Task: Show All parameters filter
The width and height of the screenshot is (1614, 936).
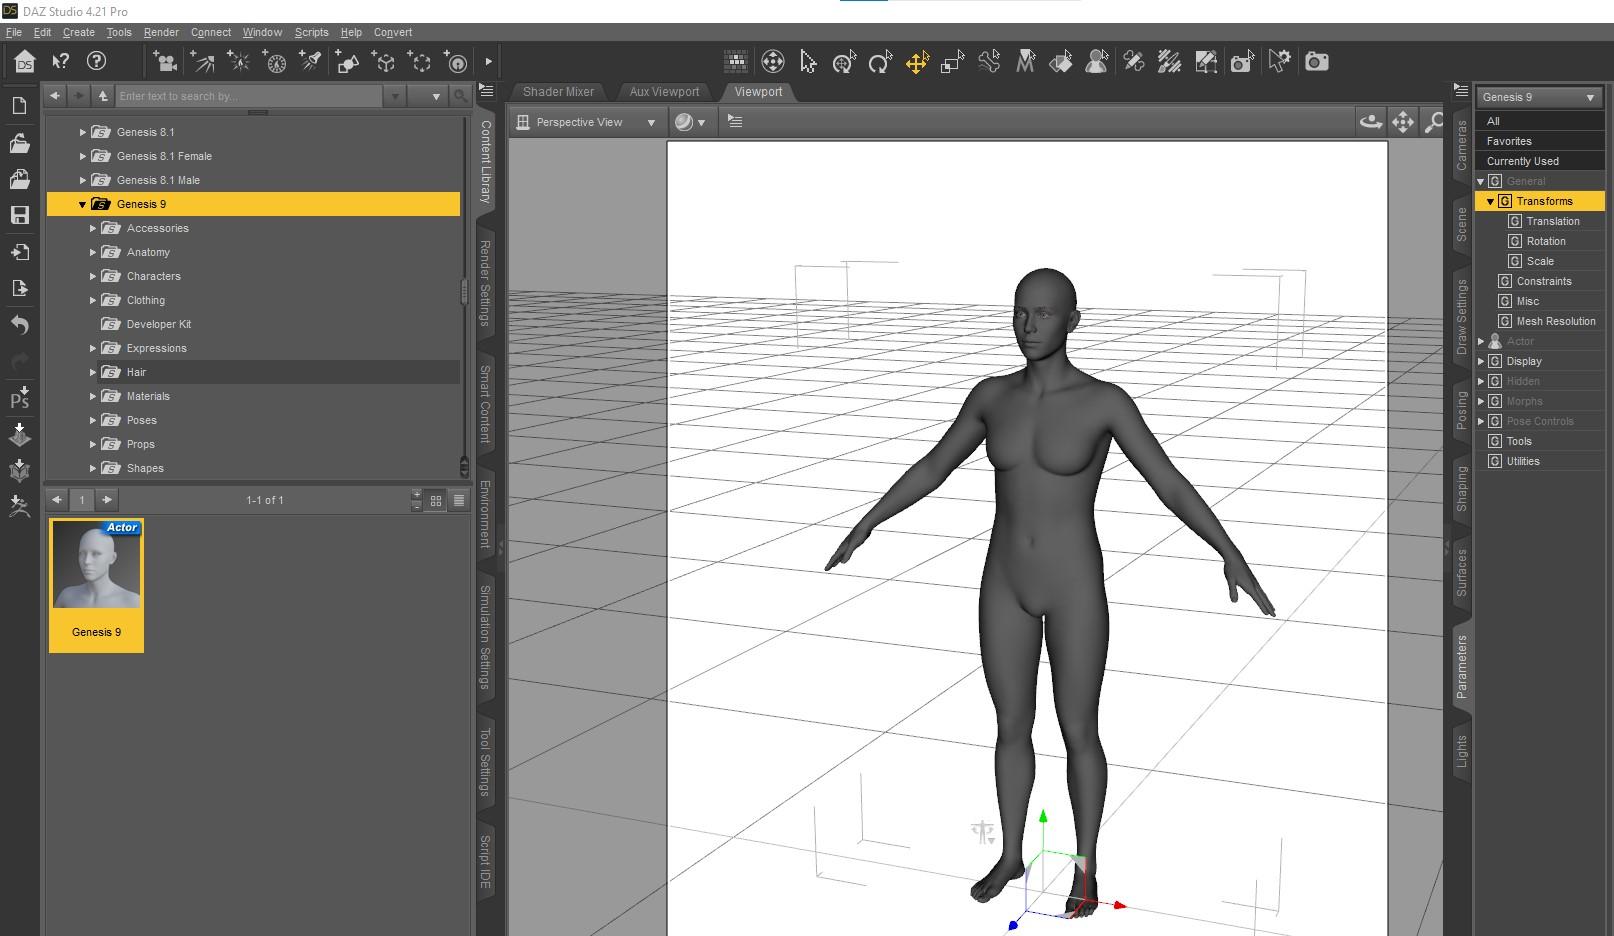Action: pyautogui.click(x=1540, y=121)
